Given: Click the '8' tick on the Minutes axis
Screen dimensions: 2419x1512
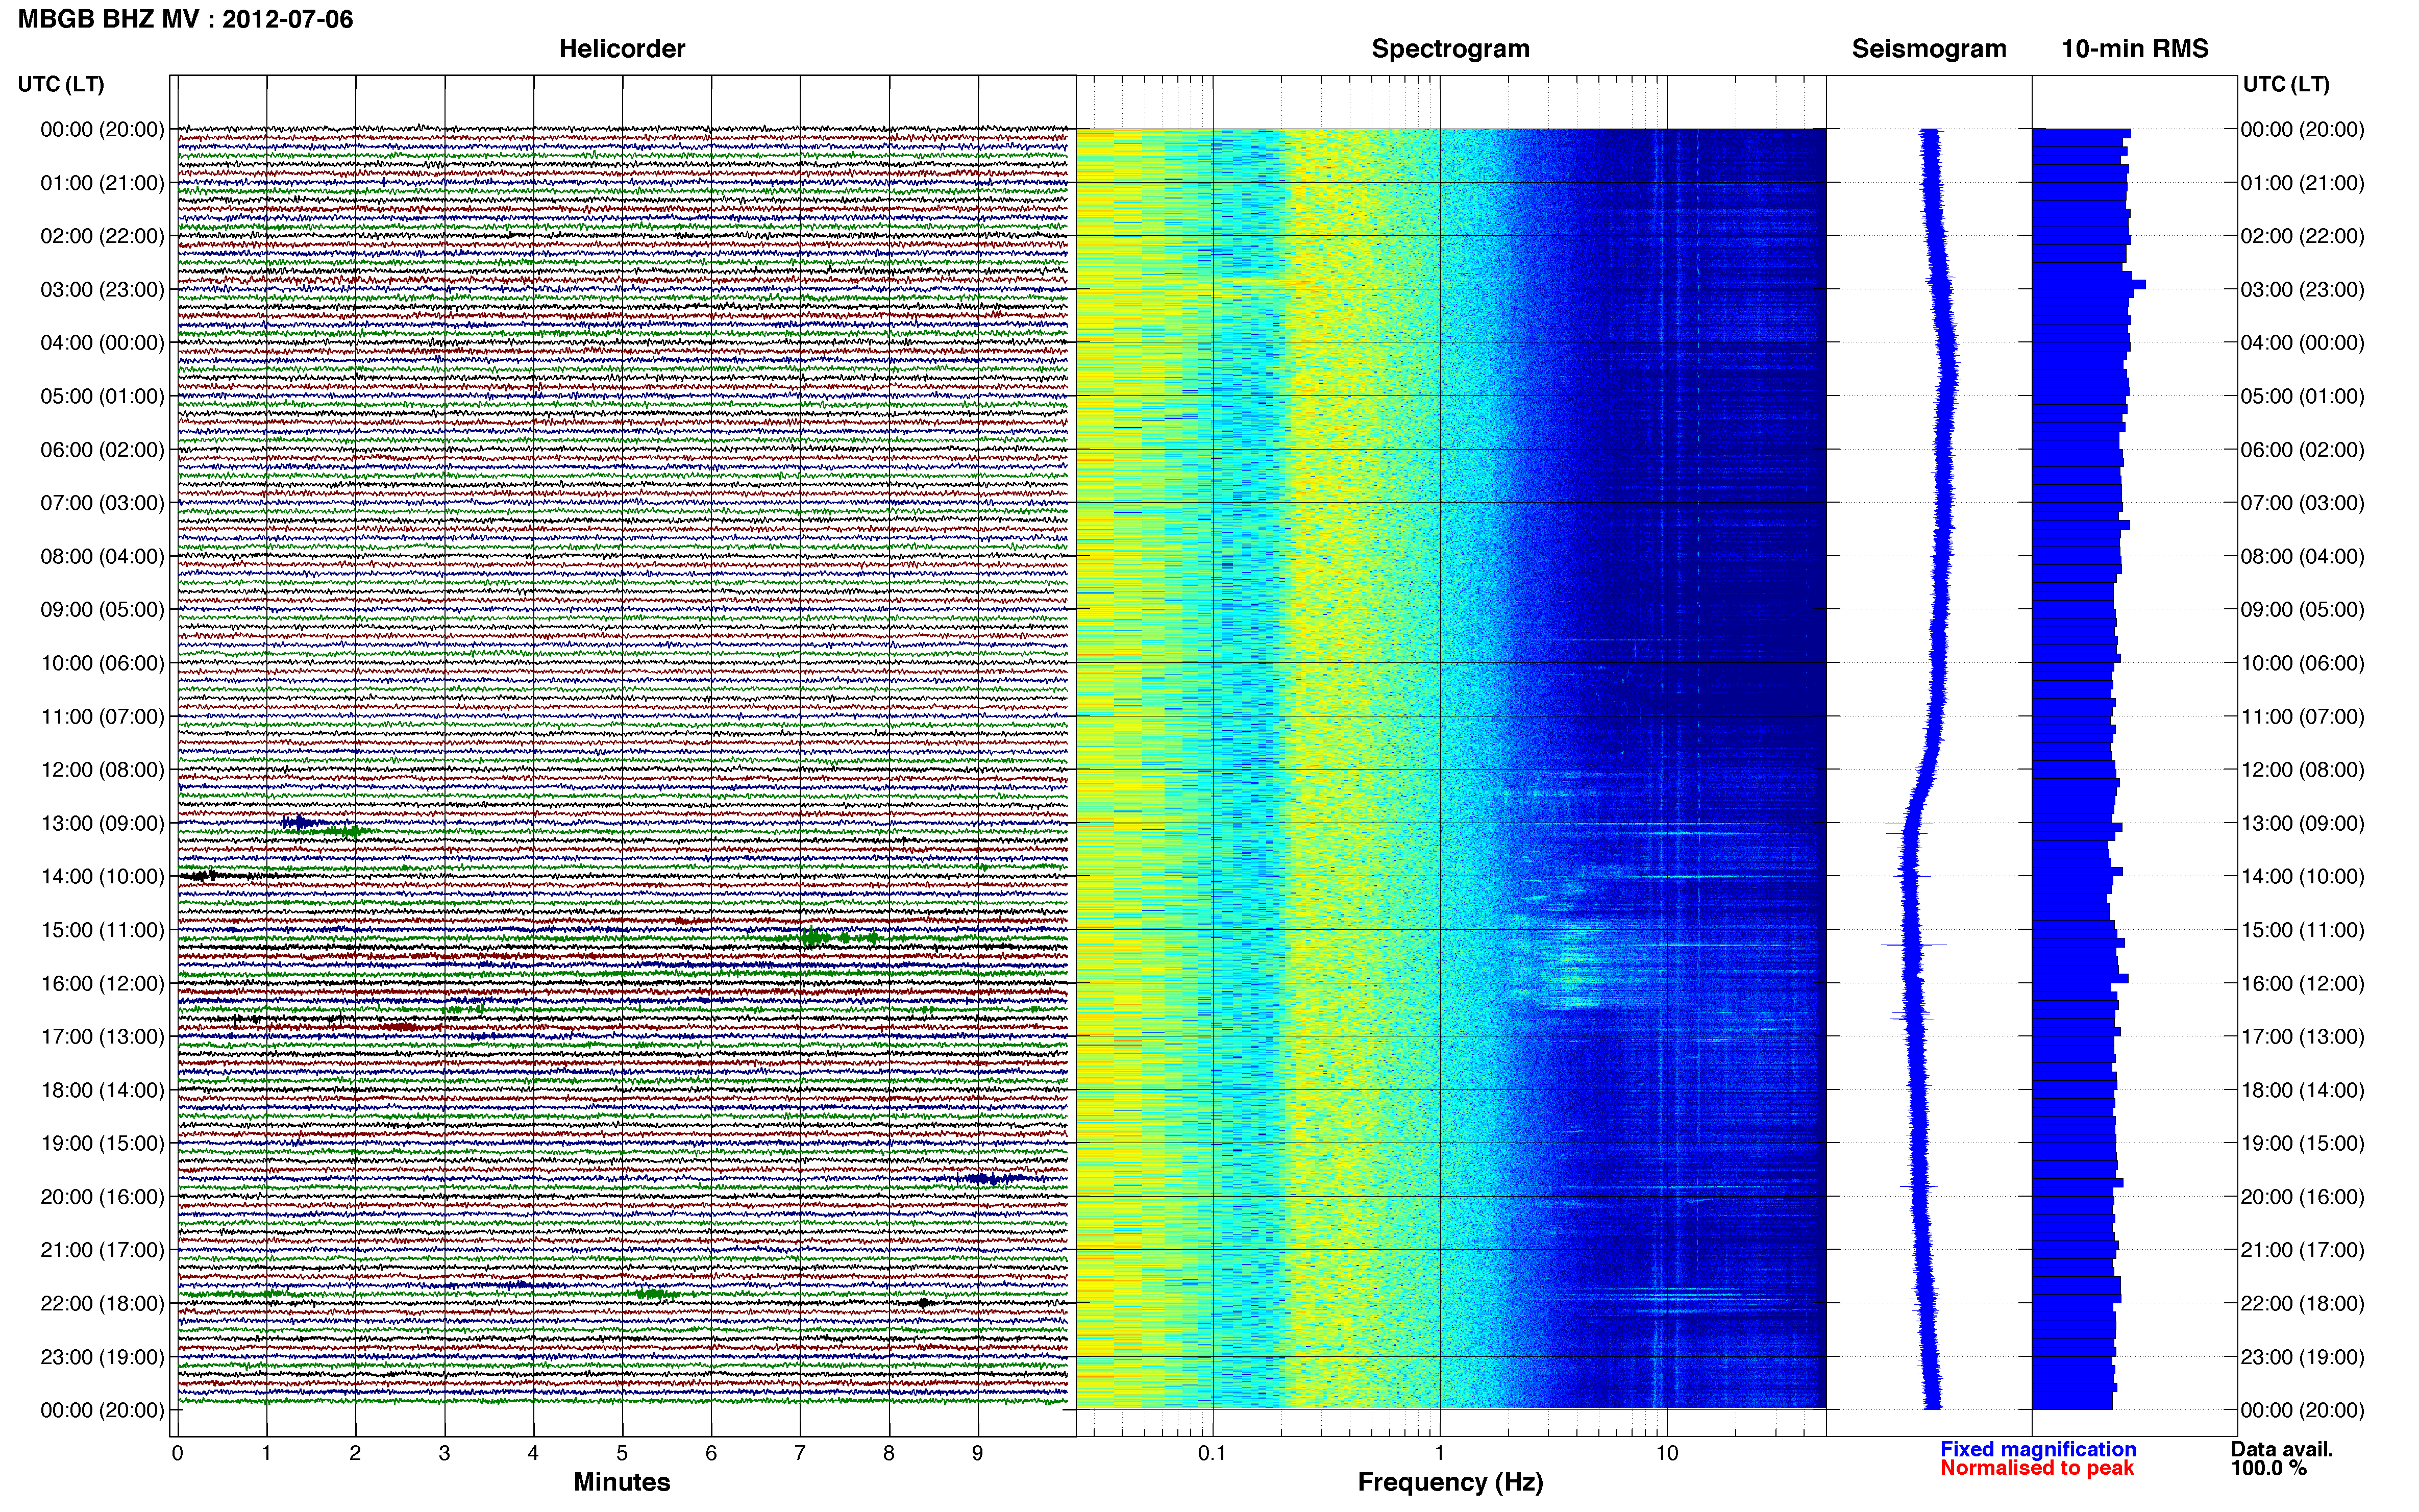Looking at the screenshot, I should click(889, 1454).
